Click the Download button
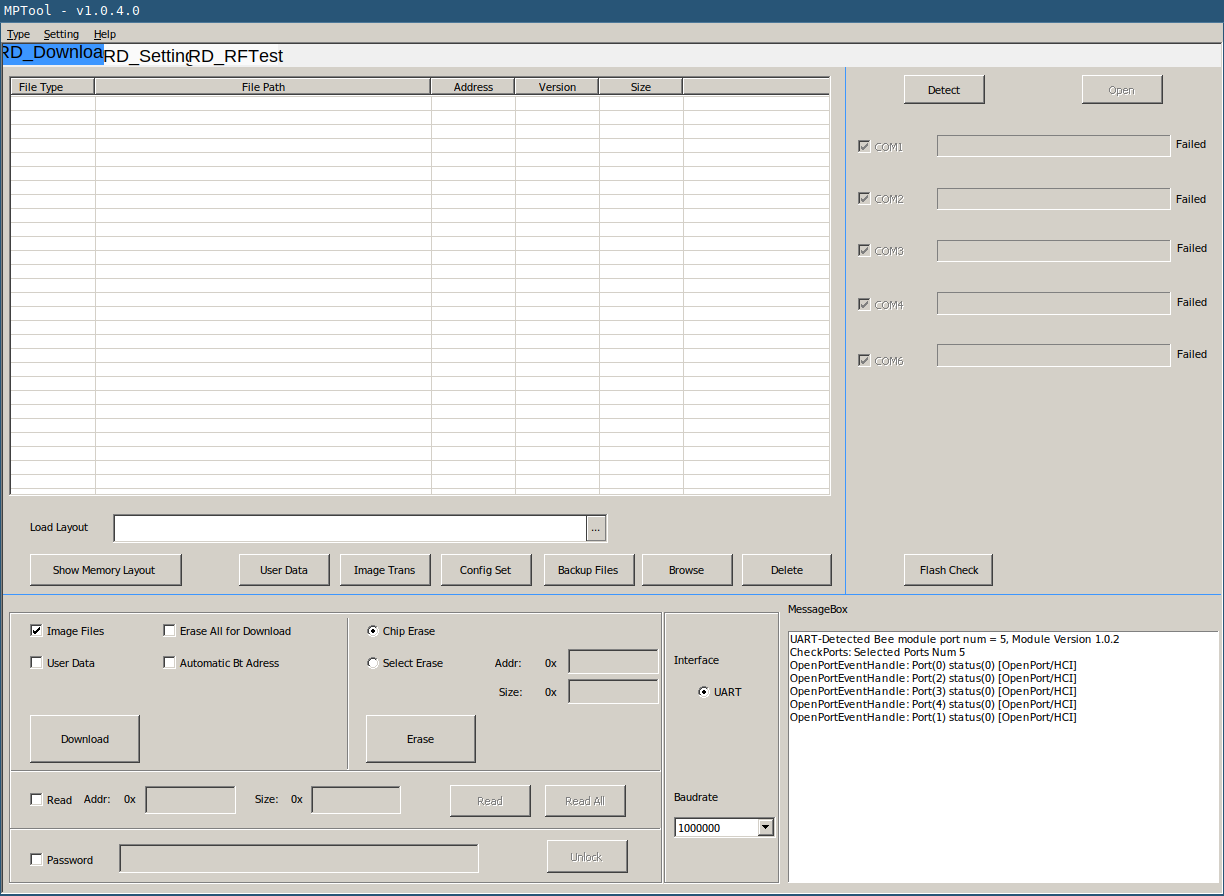The height and width of the screenshot is (896, 1224). click(x=85, y=739)
